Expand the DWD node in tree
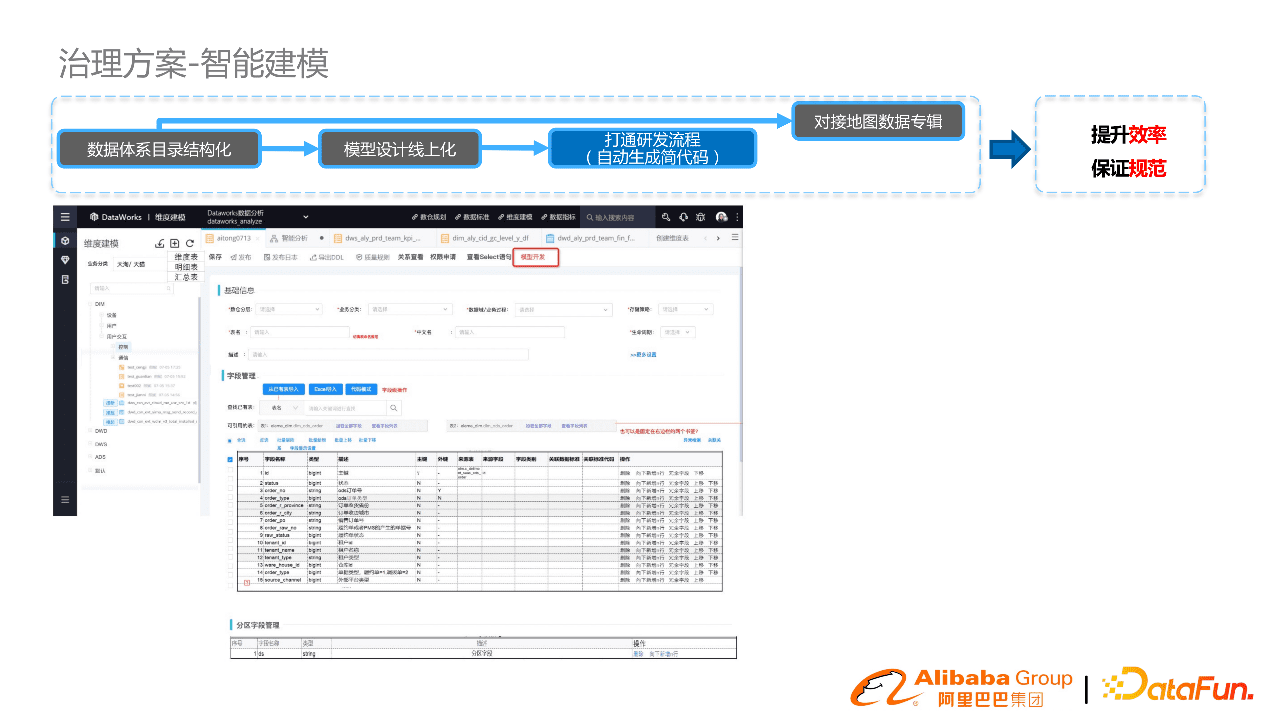1280x720 pixels. click(x=89, y=430)
